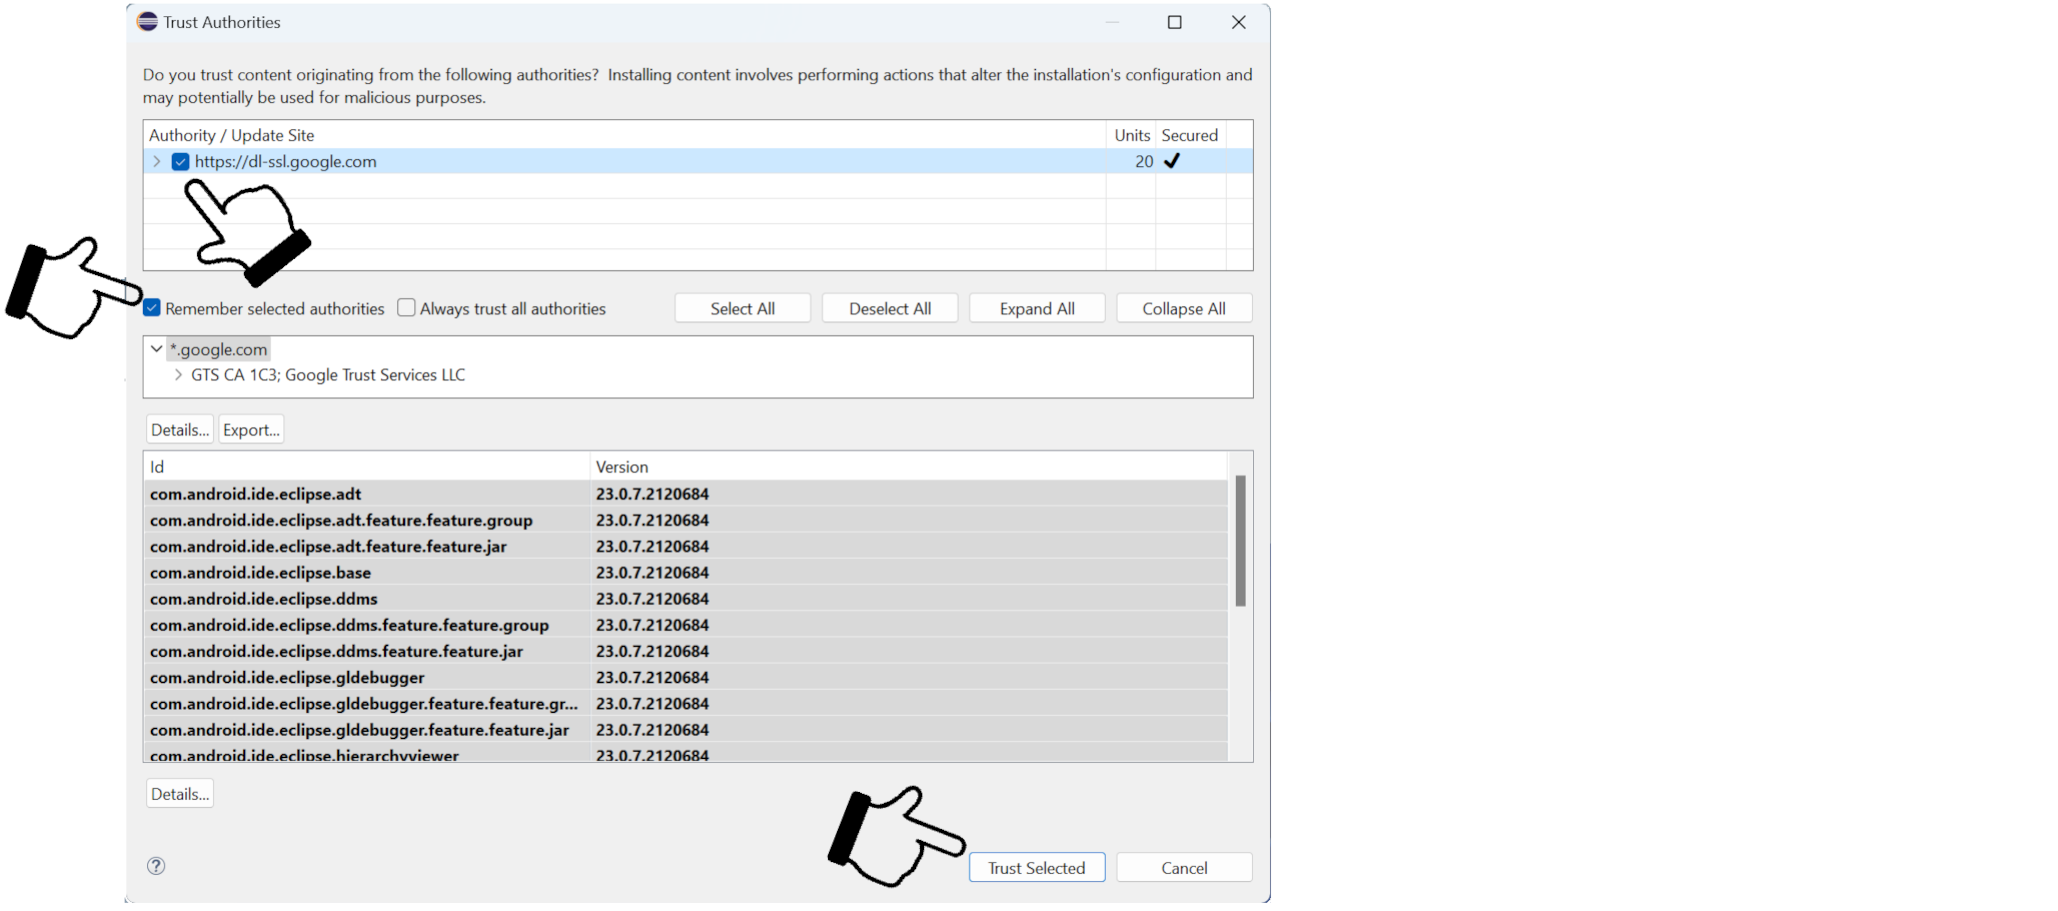Screen dimensions: 2058x911
Task: Open certificate Details button beside Export
Action: 180,430
